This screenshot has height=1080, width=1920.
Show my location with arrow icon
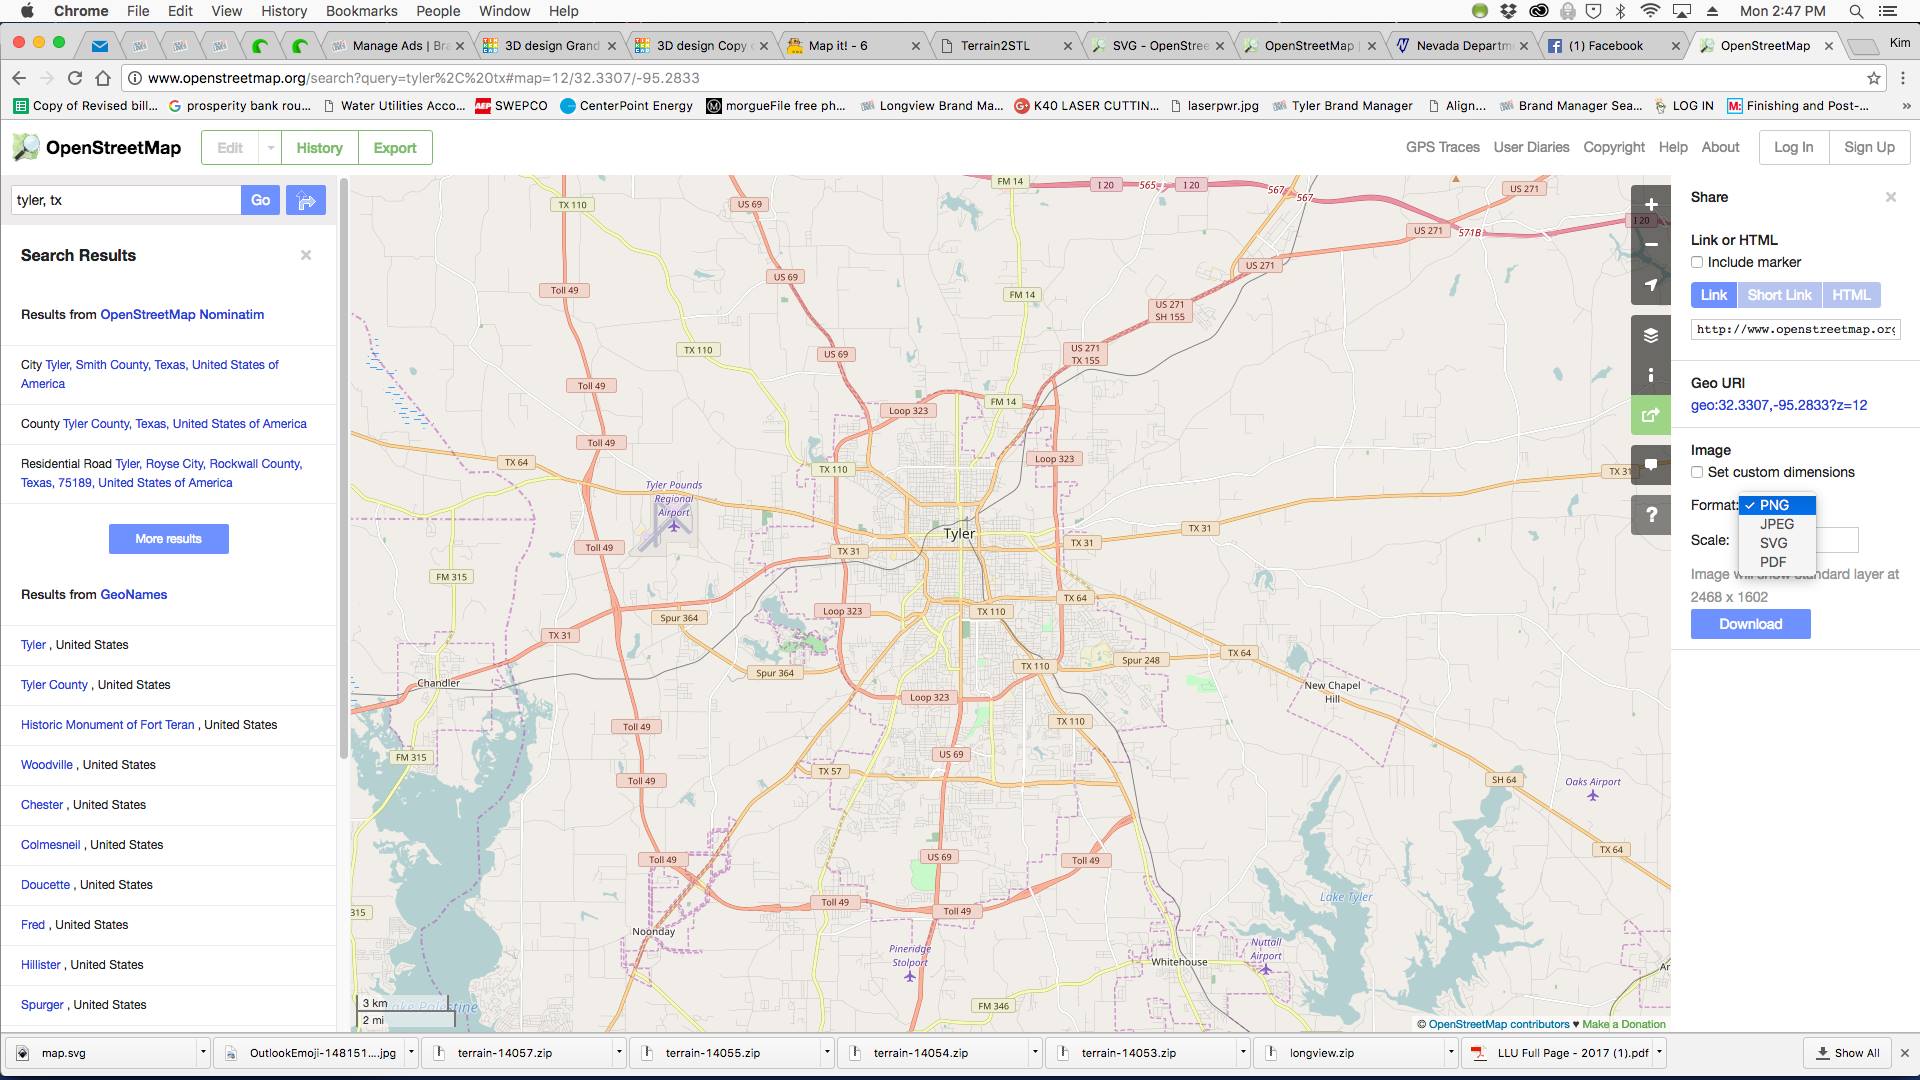1651,285
